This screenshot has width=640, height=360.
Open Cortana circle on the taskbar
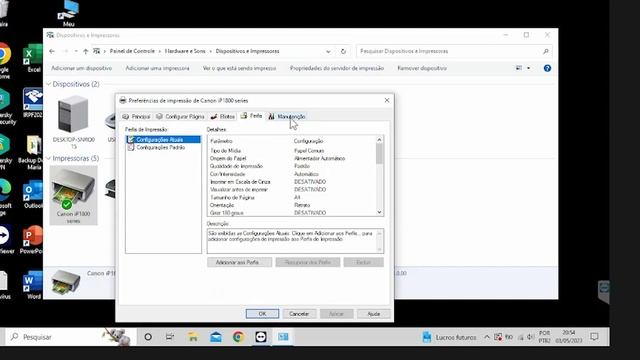coord(148,337)
